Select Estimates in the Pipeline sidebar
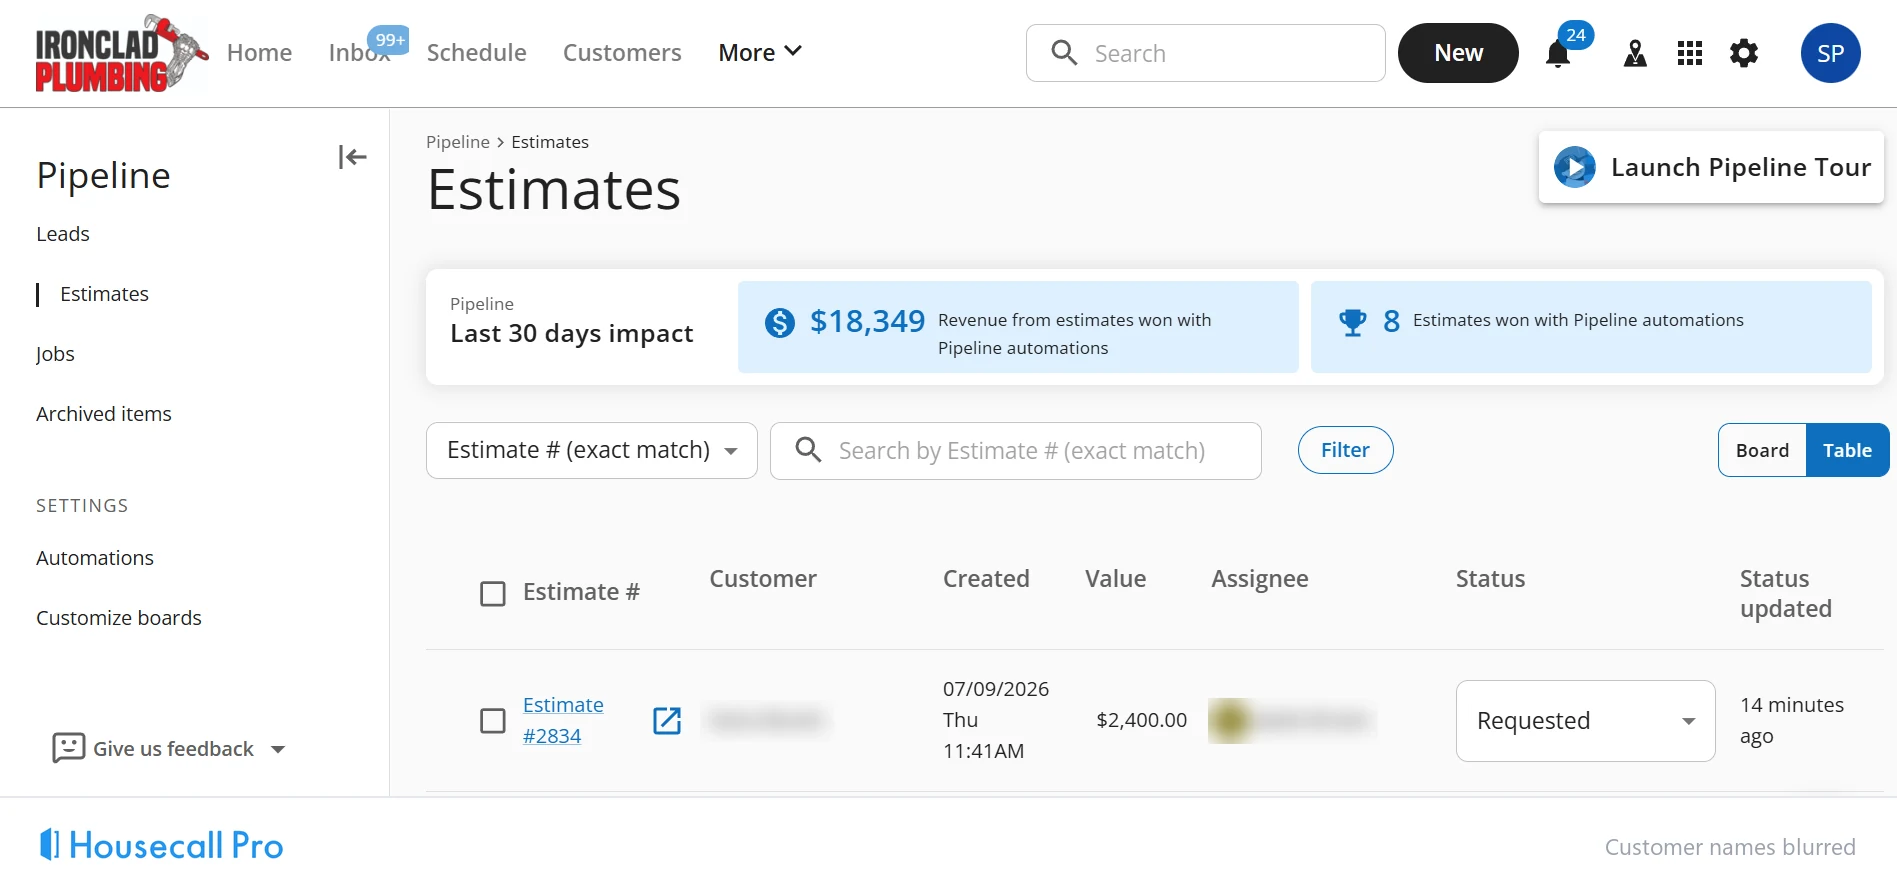Image resolution: width=1897 pixels, height=892 pixels. pos(104,294)
